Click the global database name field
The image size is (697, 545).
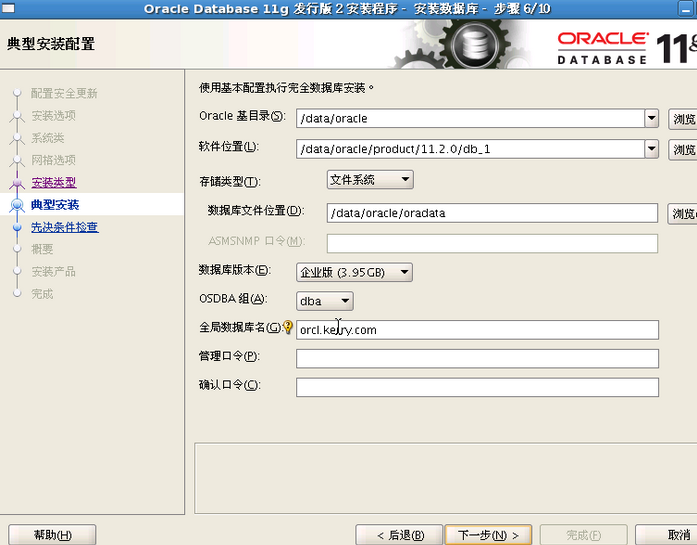point(477,330)
